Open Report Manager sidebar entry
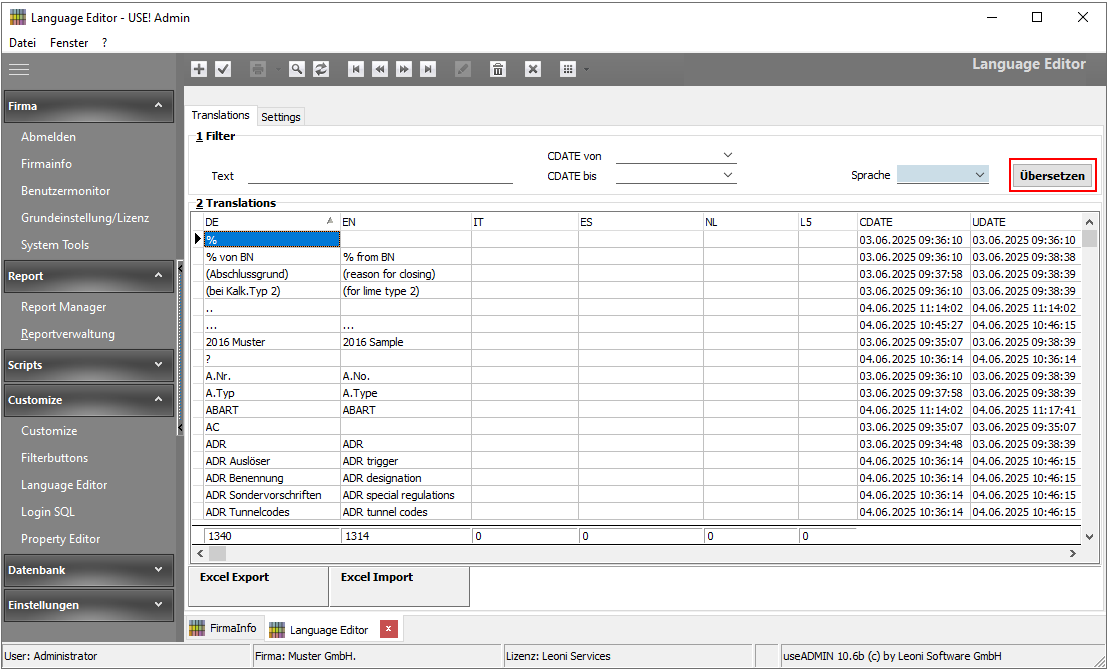 pyautogui.click(x=64, y=307)
